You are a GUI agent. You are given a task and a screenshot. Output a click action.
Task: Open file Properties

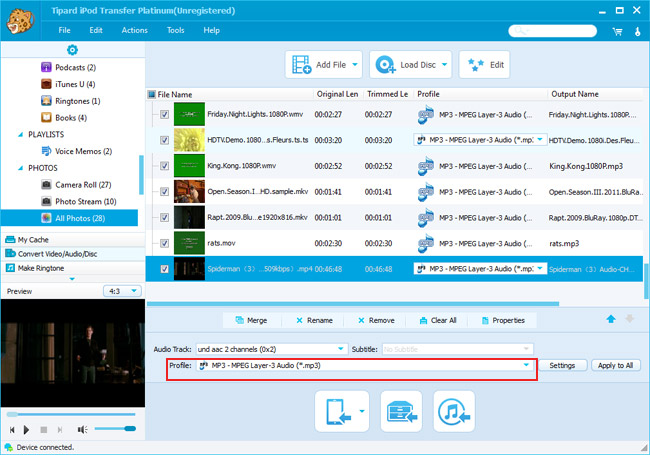503,320
